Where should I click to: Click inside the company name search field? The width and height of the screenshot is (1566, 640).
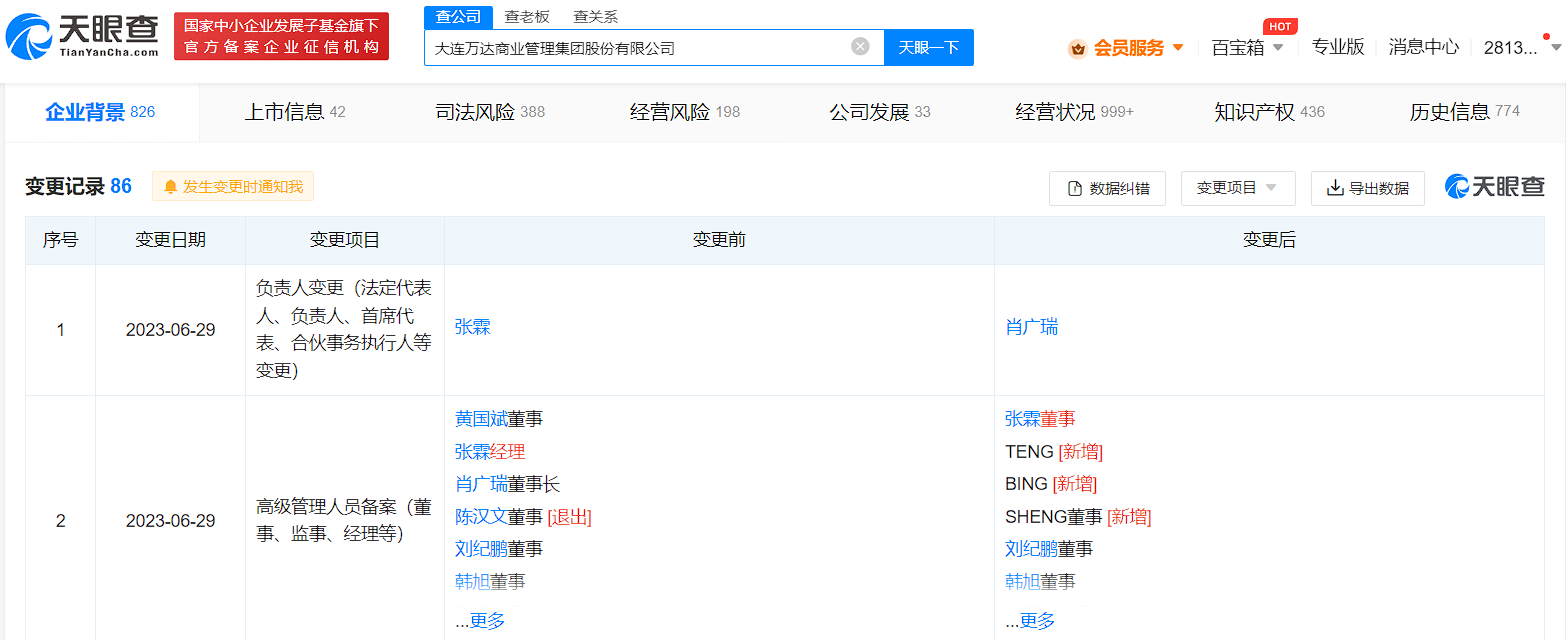[640, 46]
